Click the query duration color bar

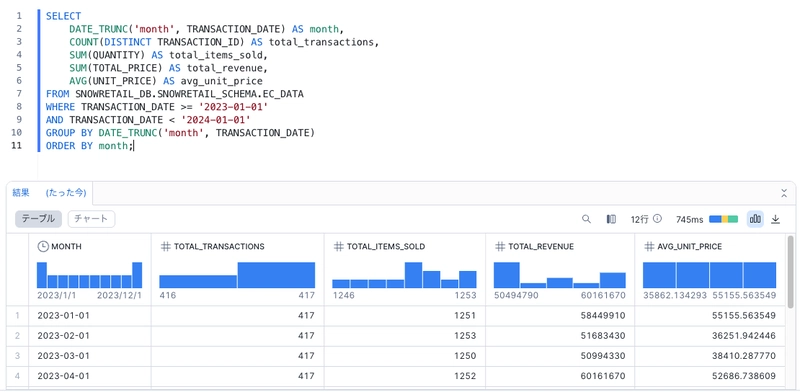click(723, 219)
